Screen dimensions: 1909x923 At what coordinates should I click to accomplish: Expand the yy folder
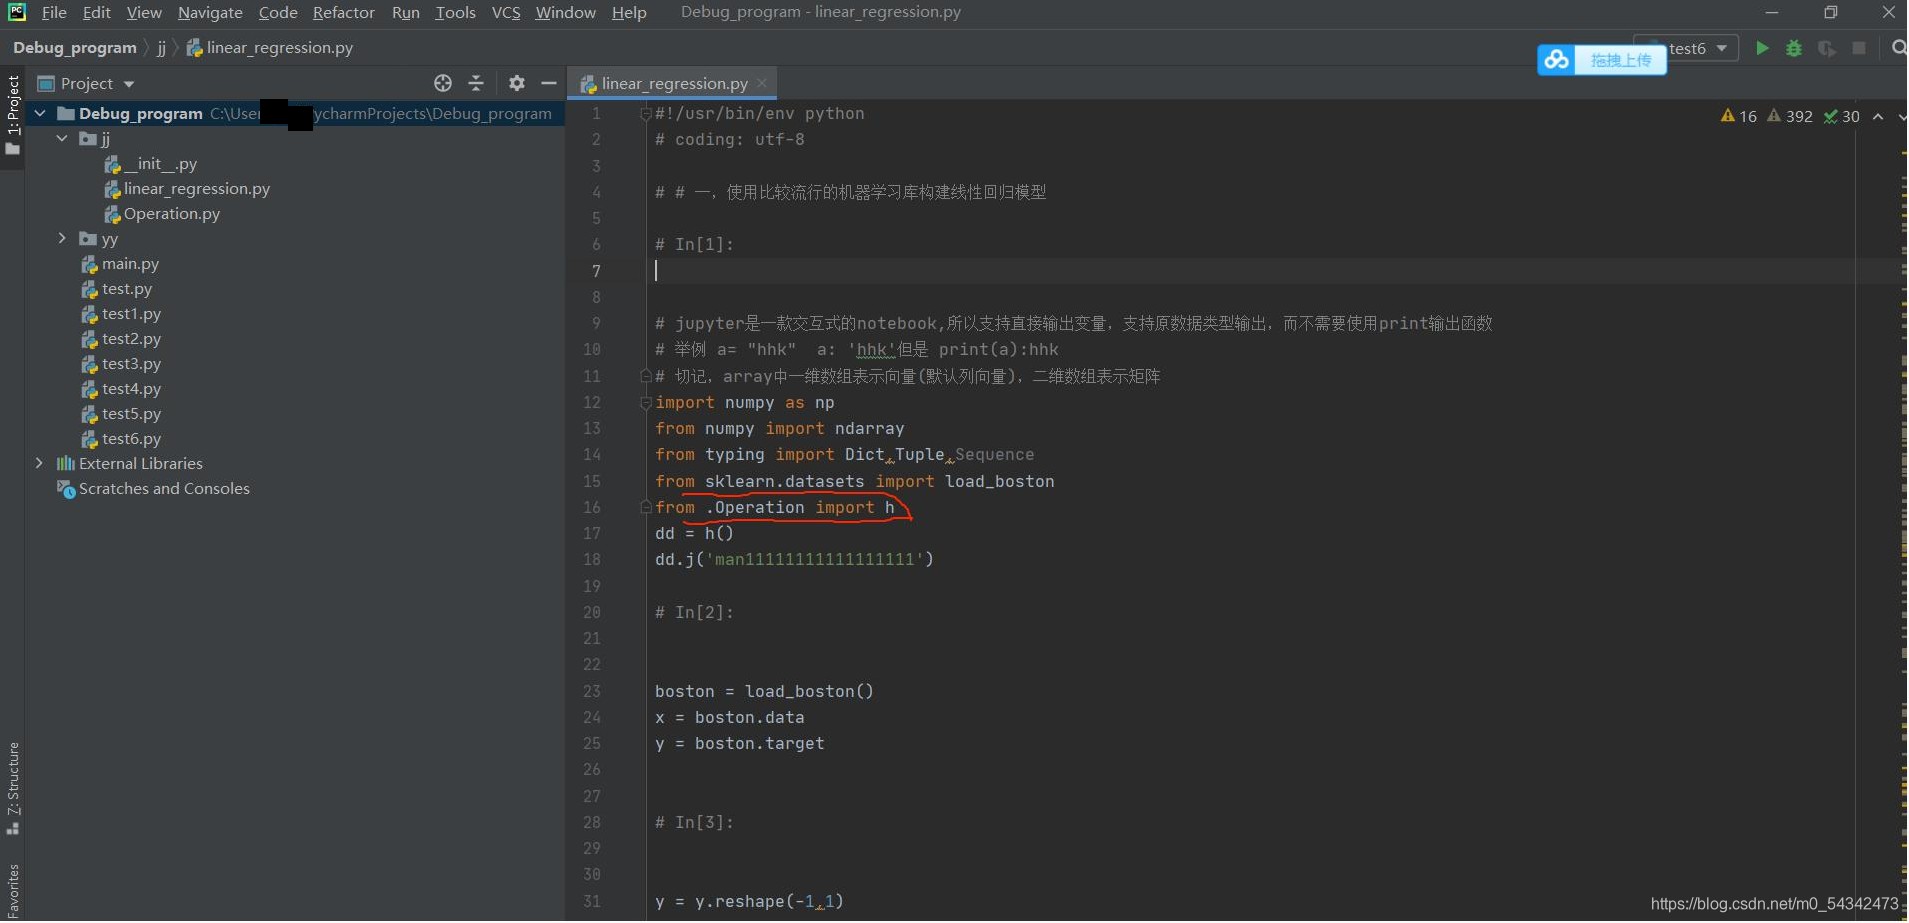pos(62,238)
